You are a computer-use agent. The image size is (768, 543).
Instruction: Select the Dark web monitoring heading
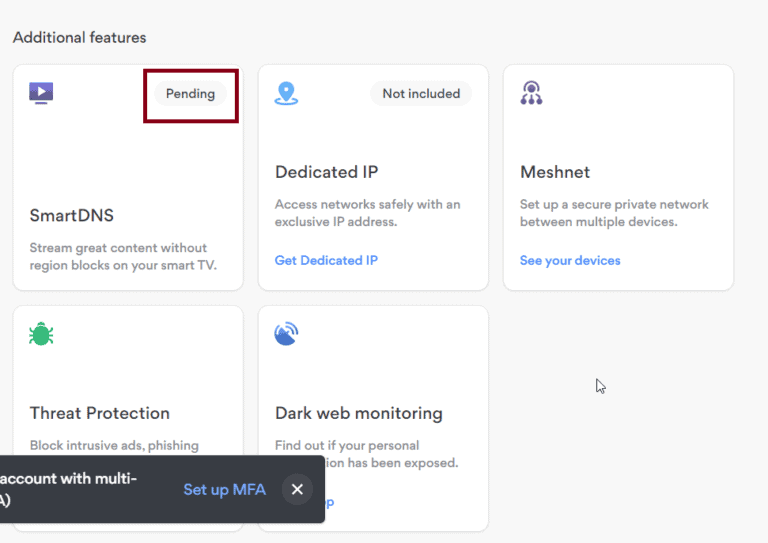pyautogui.click(x=359, y=413)
